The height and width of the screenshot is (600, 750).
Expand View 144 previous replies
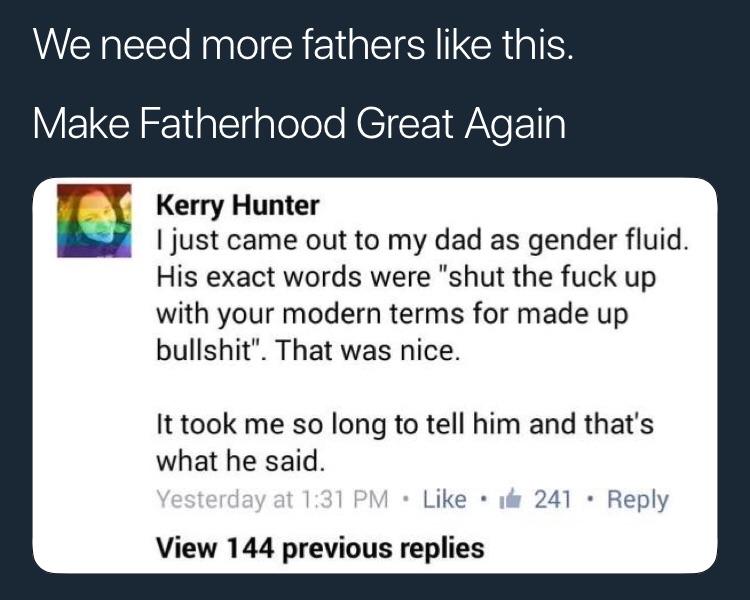pos(320,548)
